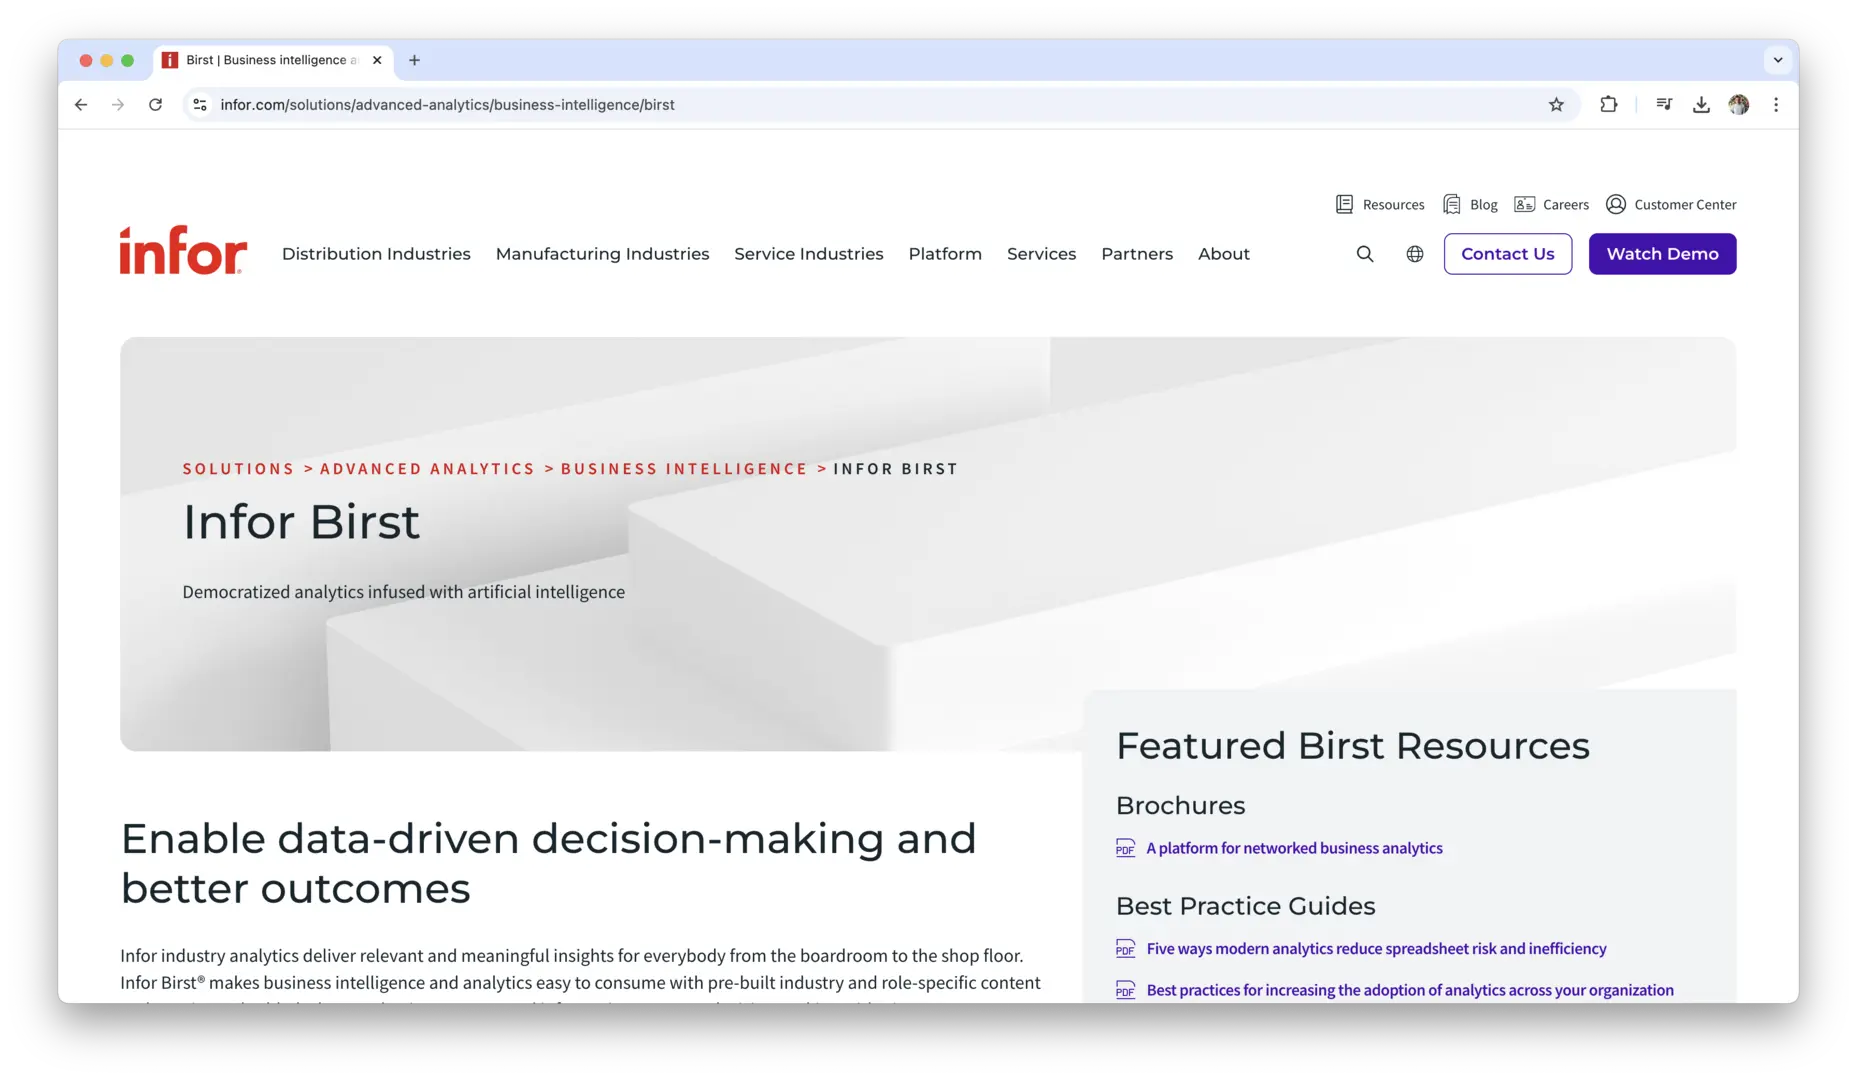Open the media control icon in toolbar
The width and height of the screenshot is (1857, 1080).
[x=1664, y=105]
